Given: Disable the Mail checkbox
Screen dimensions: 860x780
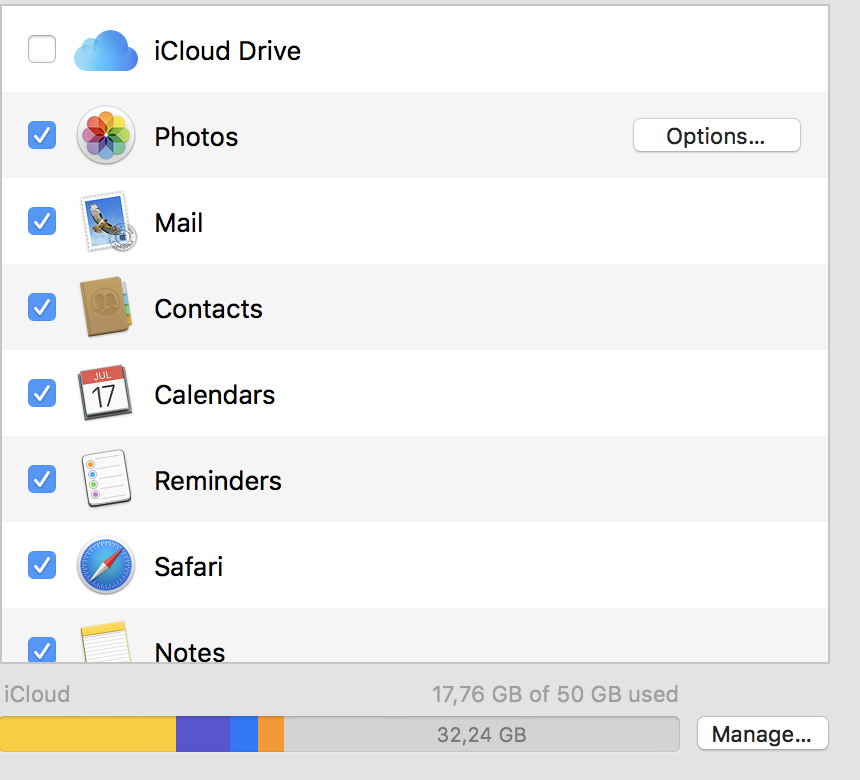Looking at the screenshot, I should point(42,221).
